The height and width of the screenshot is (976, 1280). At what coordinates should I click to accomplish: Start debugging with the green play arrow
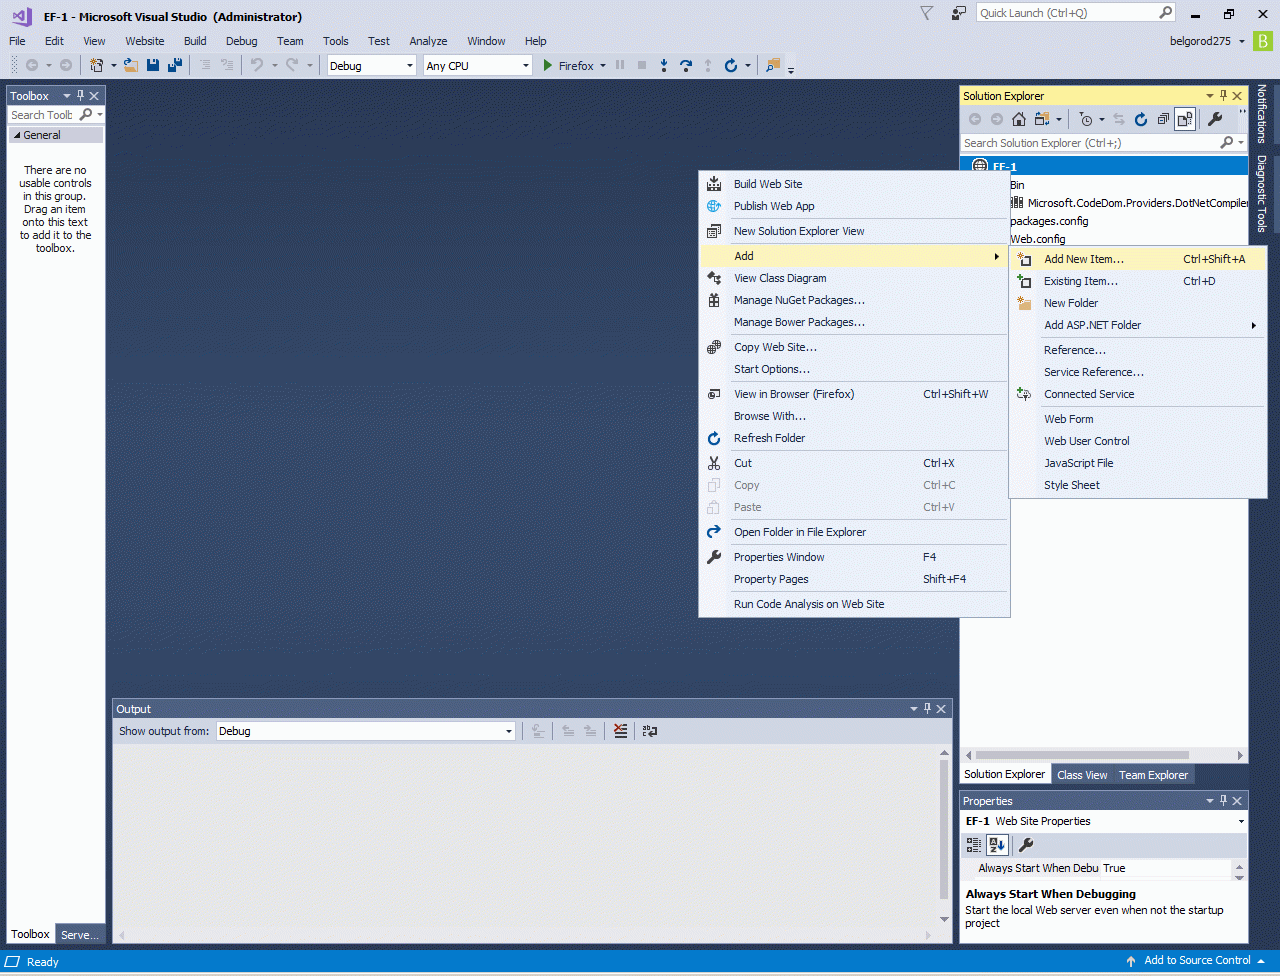(x=547, y=65)
